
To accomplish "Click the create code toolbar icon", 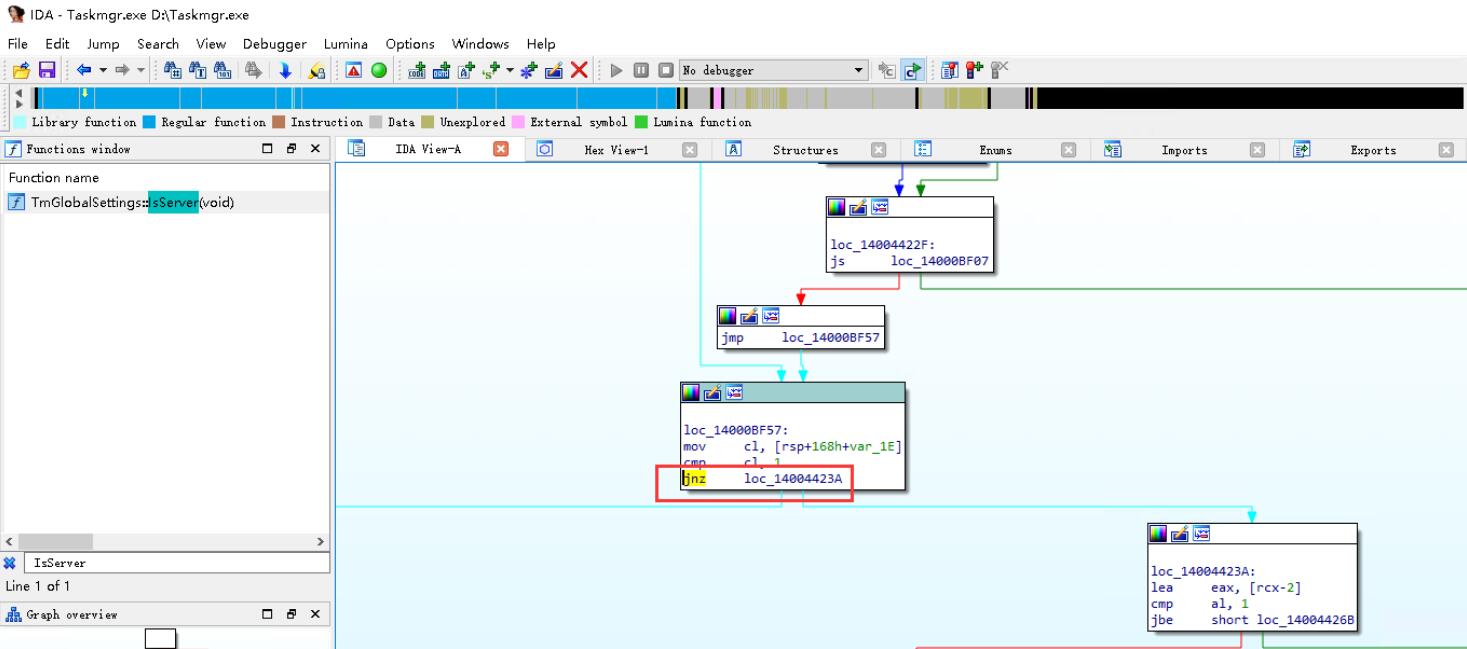I will [415, 70].
